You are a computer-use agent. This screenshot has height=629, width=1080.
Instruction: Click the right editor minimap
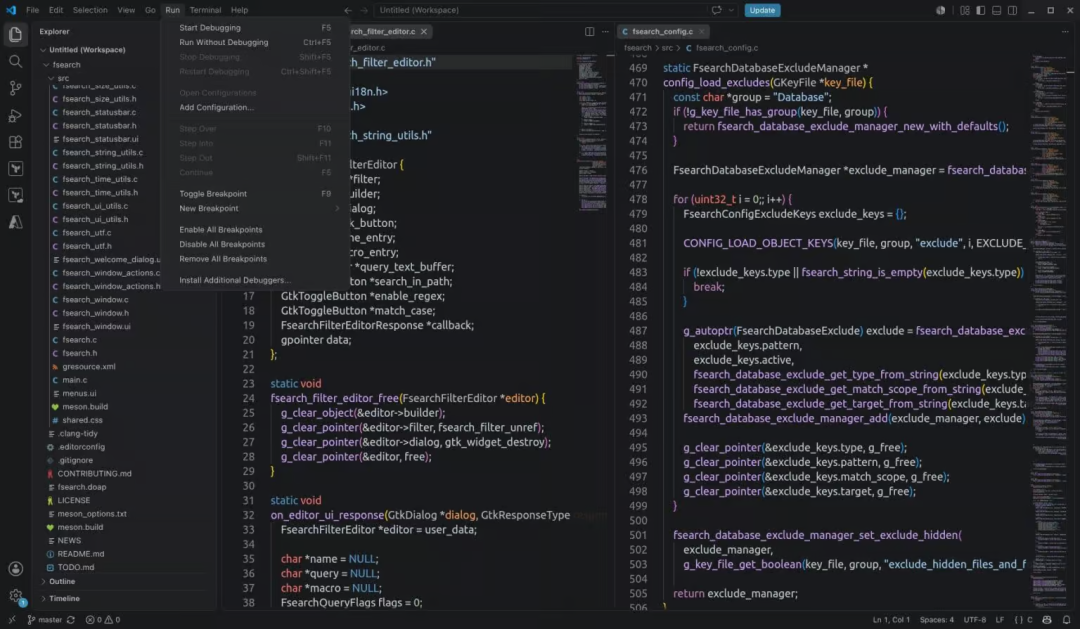[1048, 331]
